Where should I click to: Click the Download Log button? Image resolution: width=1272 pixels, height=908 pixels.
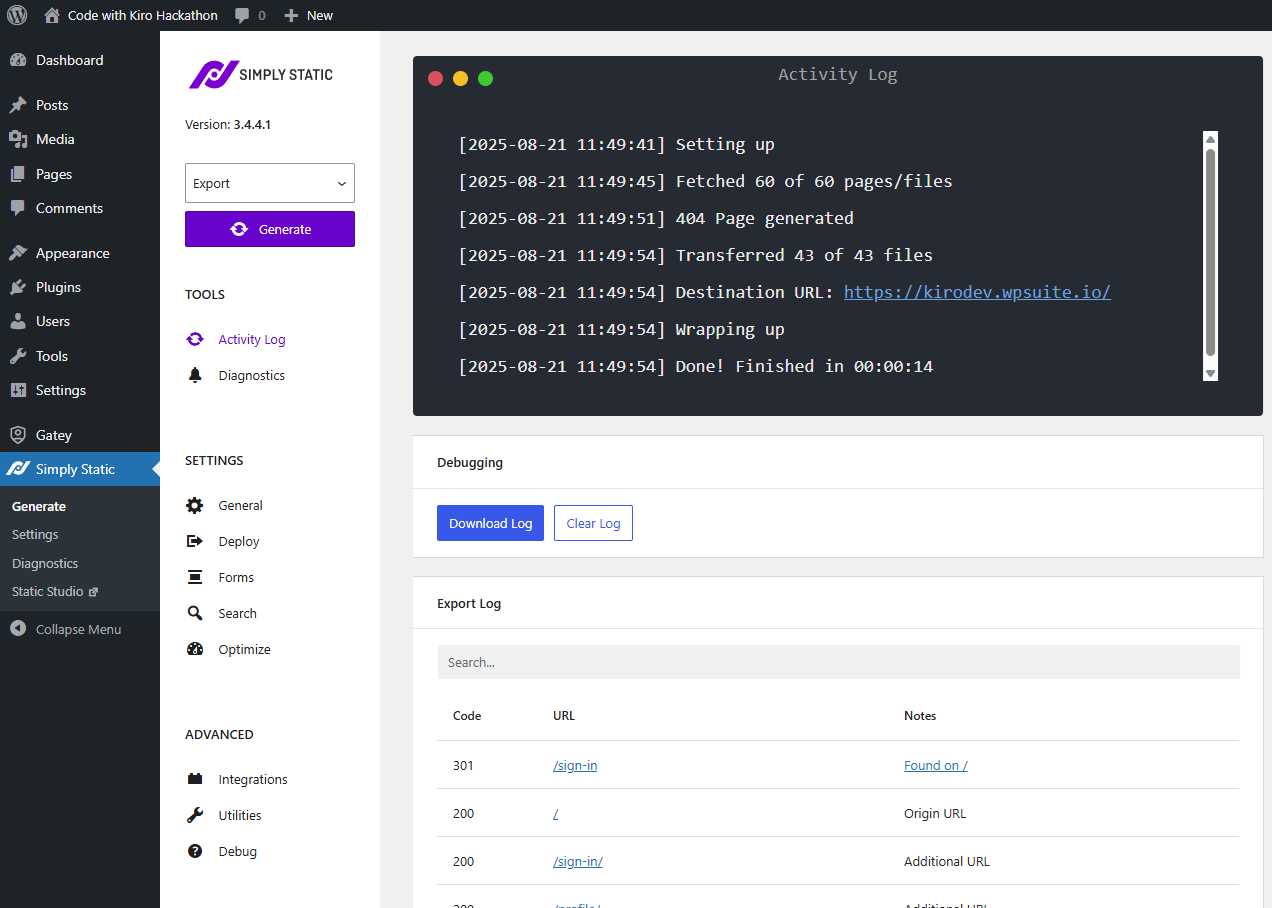point(490,523)
